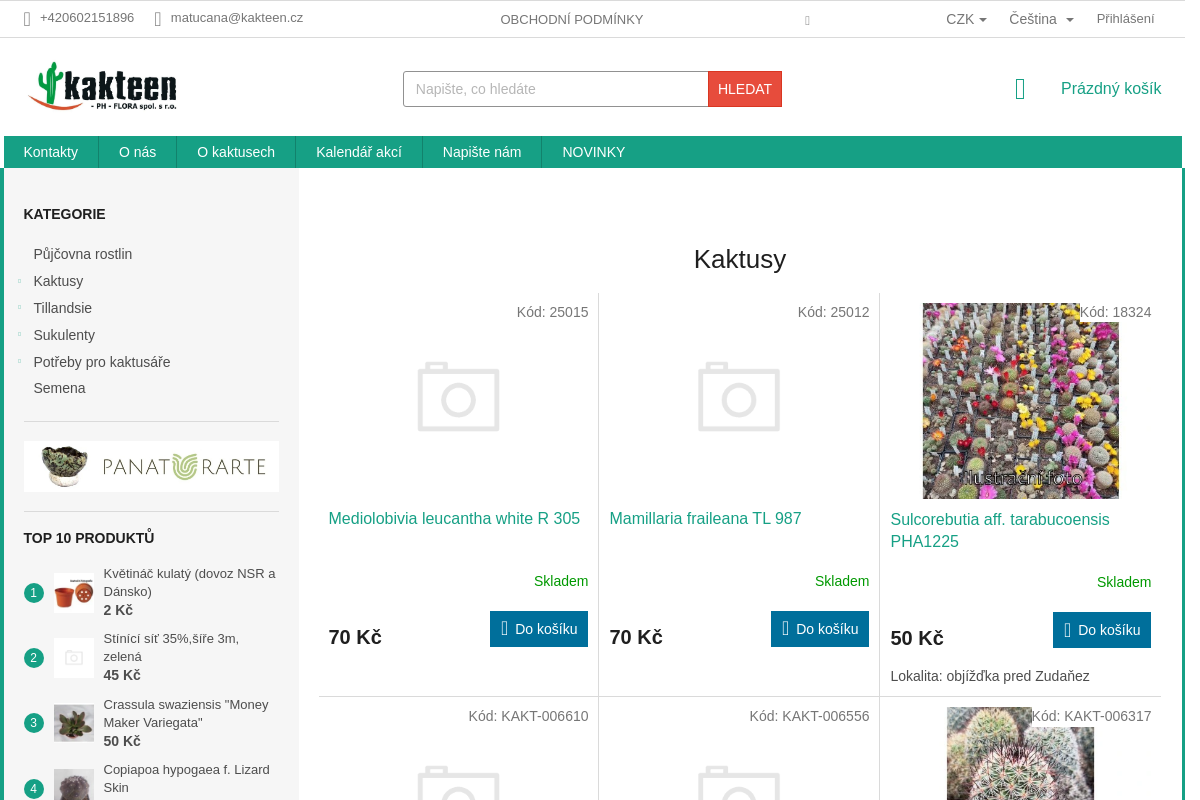
Task: Click the small search icon in the top bar
Action: click(x=806, y=20)
